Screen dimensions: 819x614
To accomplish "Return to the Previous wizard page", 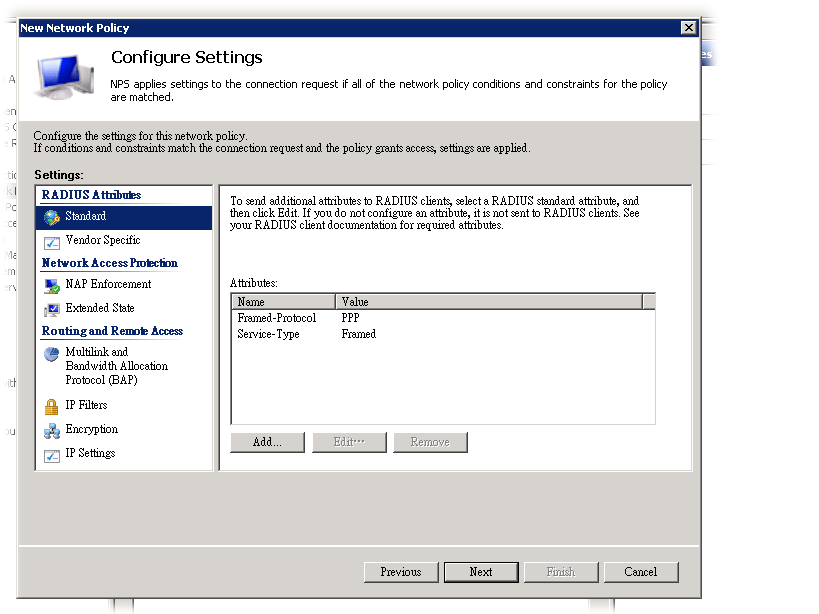I will (x=400, y=572).
